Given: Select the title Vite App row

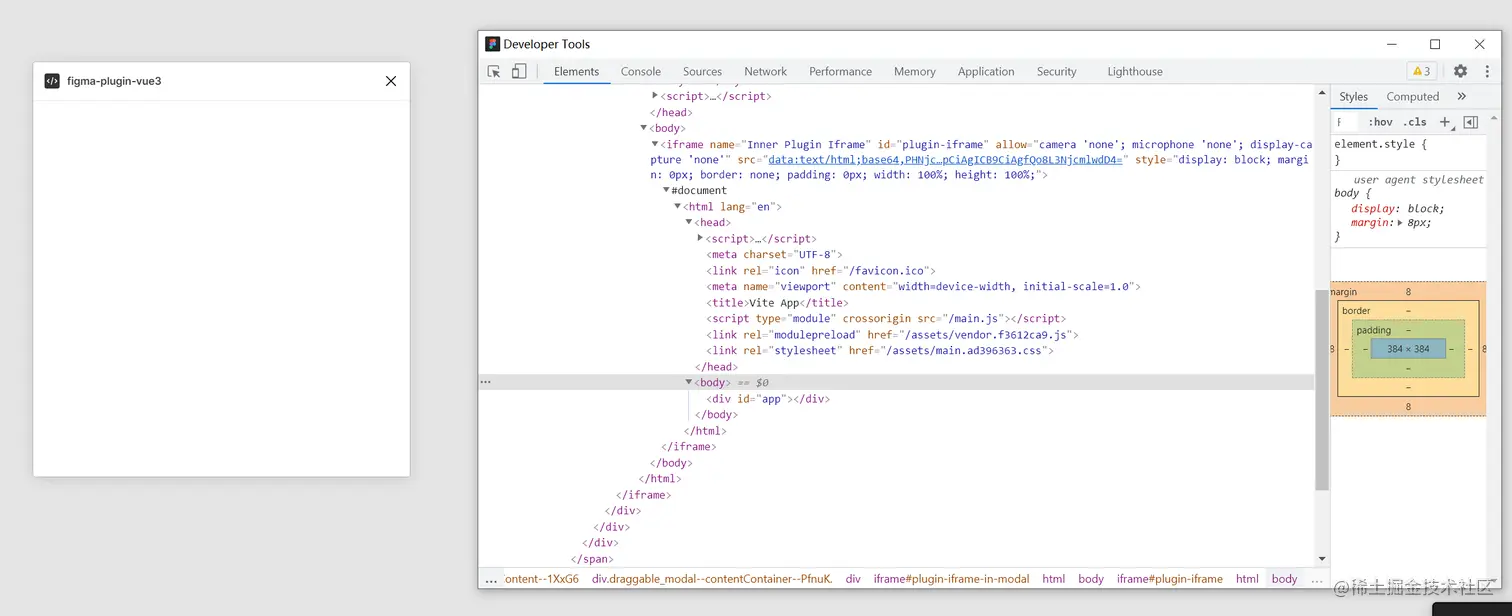Looking at the screenshot, I should (x=777, y=302).
